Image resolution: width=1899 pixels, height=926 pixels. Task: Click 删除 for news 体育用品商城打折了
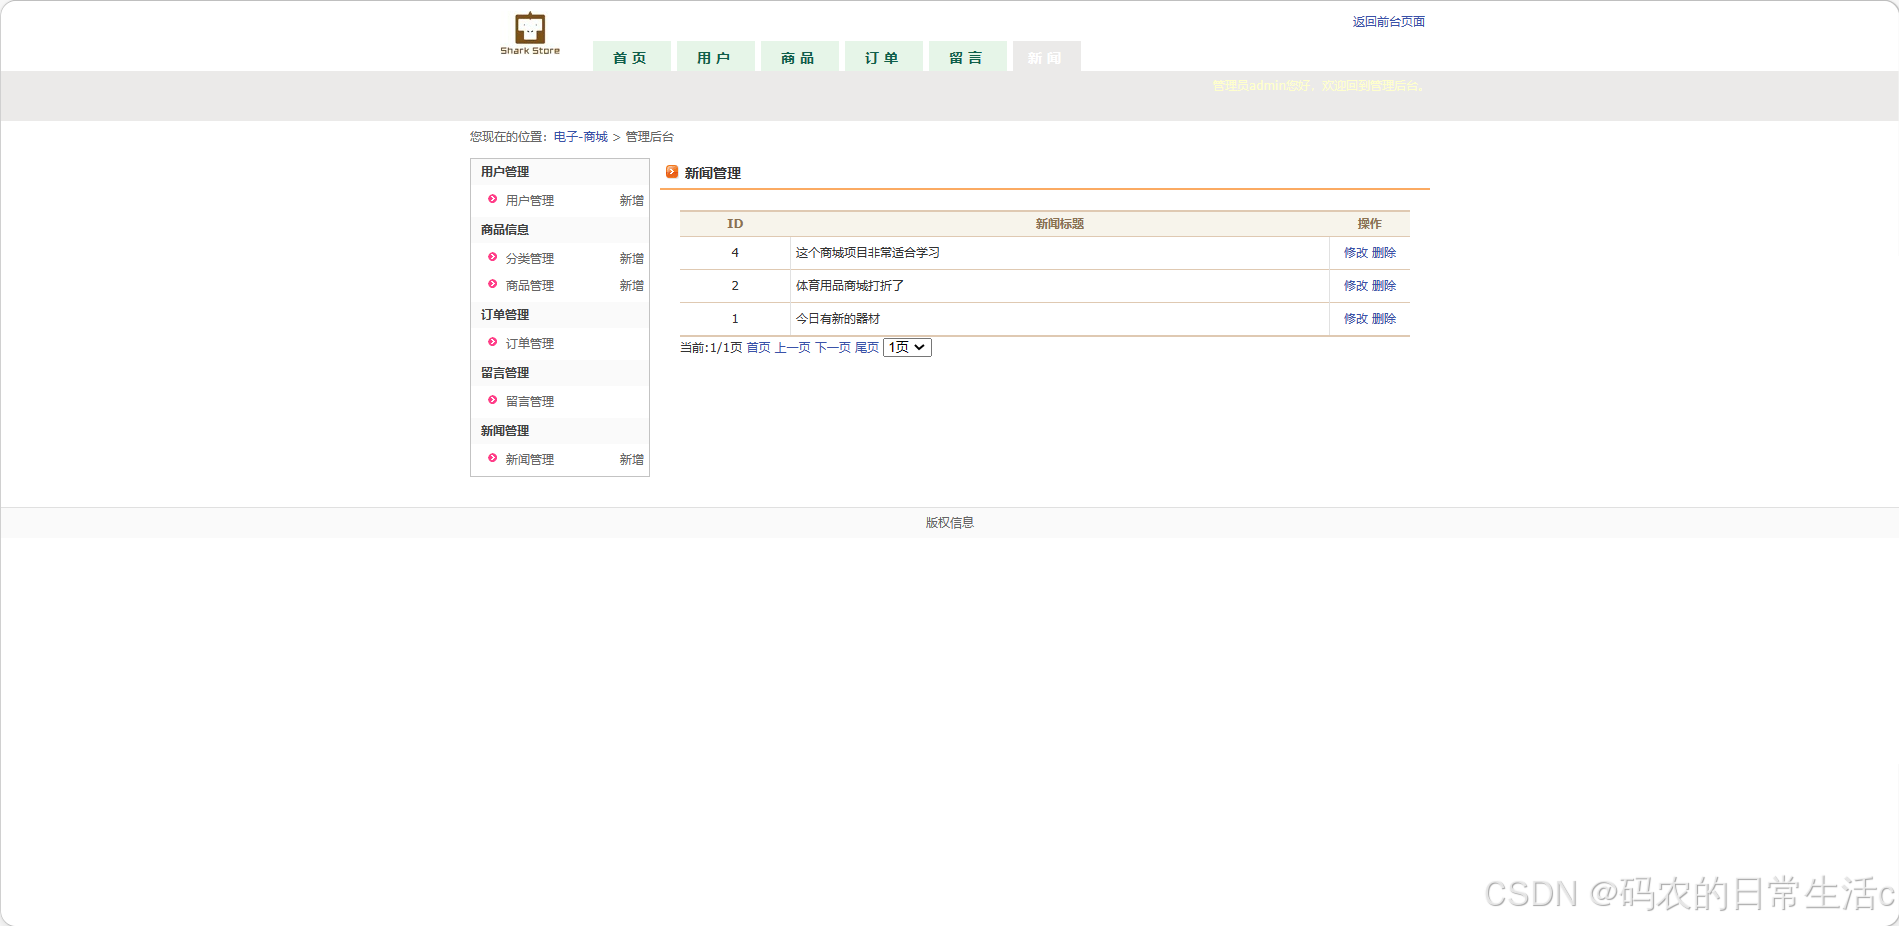(1386, 285)
